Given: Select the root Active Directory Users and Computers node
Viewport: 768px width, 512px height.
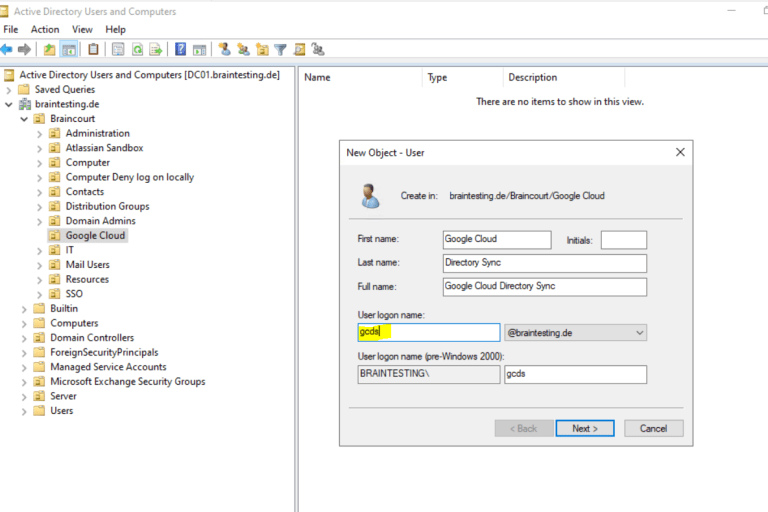Looking at the screenshot, I should coord(149,74).
